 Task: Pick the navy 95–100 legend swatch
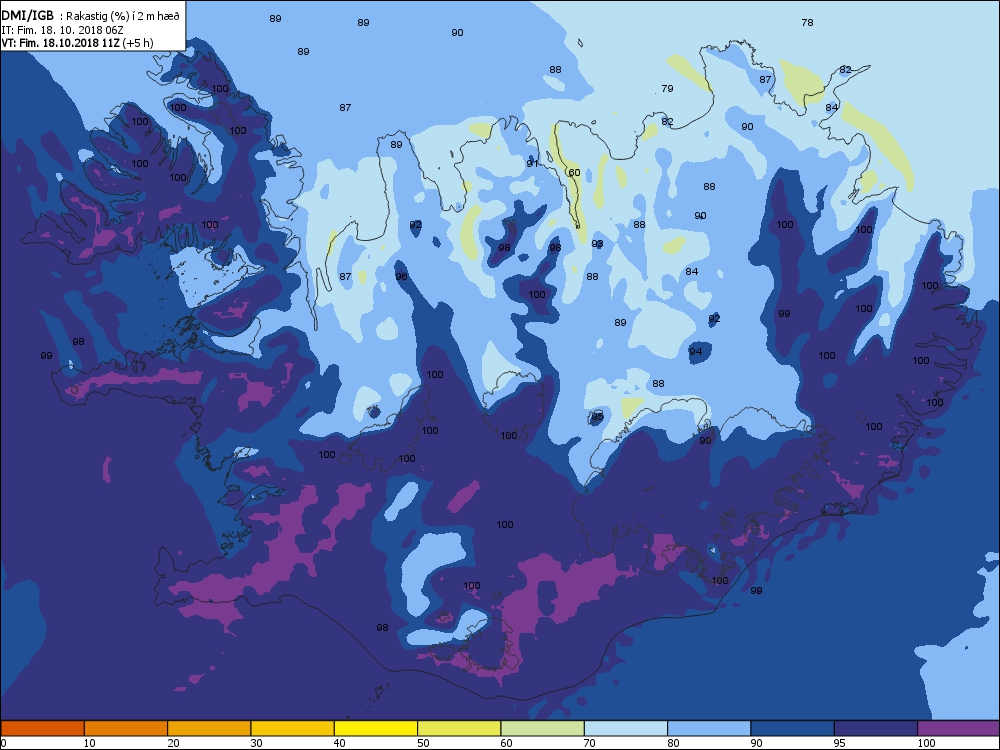pos(876,728)
